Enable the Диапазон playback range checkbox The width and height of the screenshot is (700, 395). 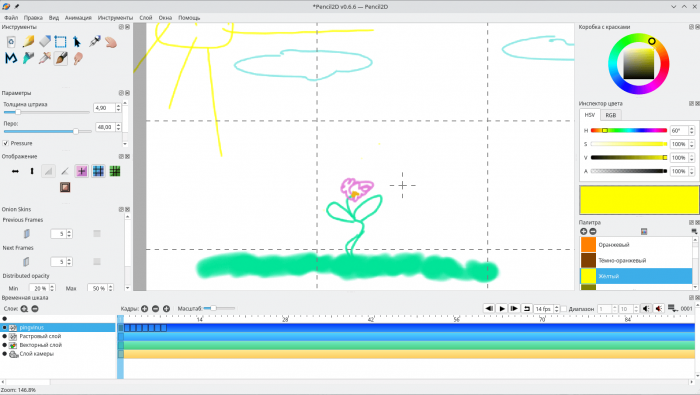pos(564,309)
